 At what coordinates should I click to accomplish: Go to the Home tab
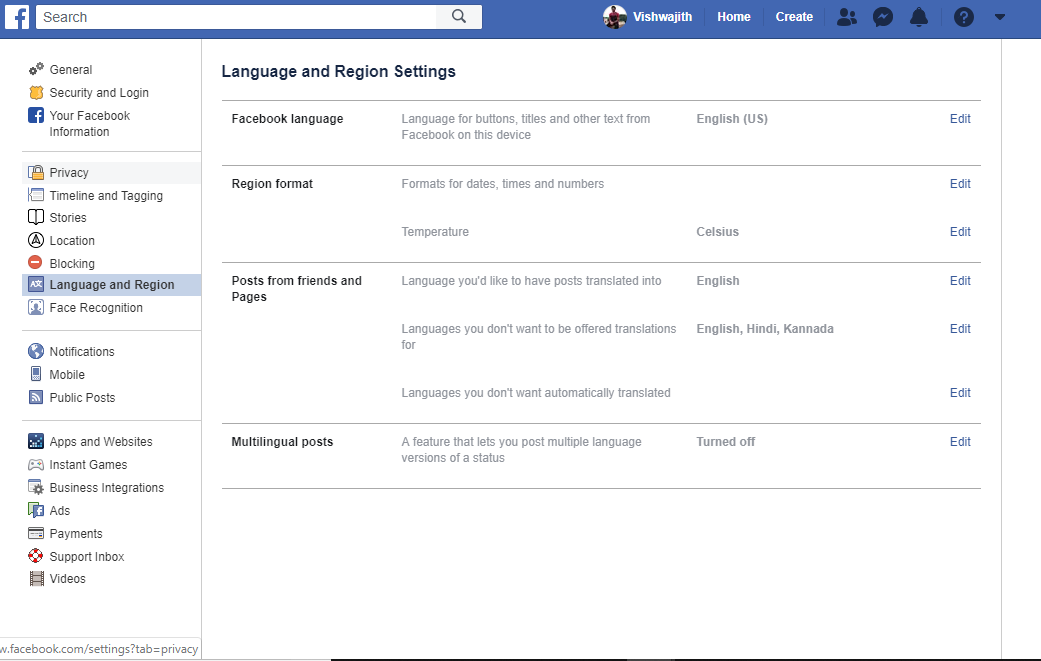coord(733,17)
